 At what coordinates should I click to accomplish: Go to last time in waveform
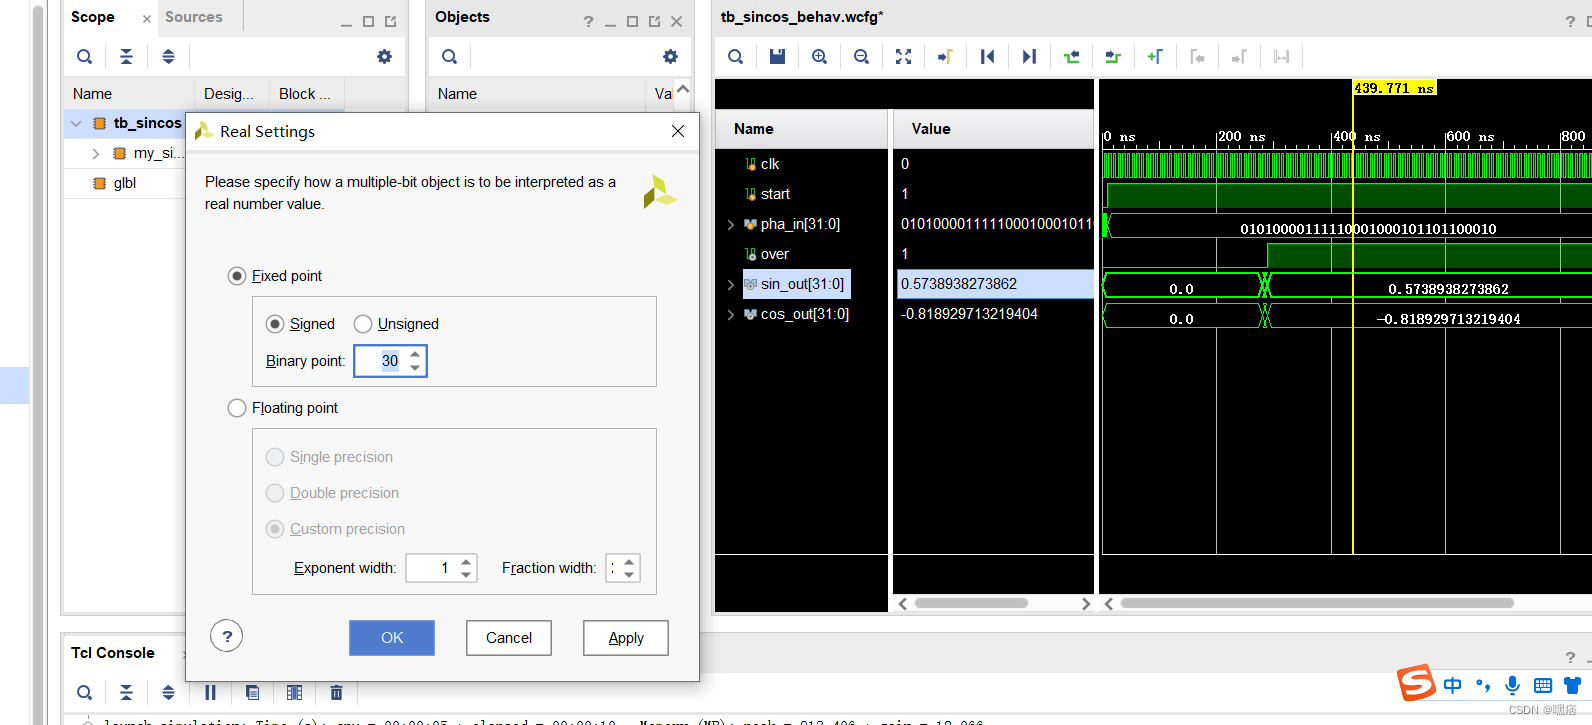pos(1029,57)
